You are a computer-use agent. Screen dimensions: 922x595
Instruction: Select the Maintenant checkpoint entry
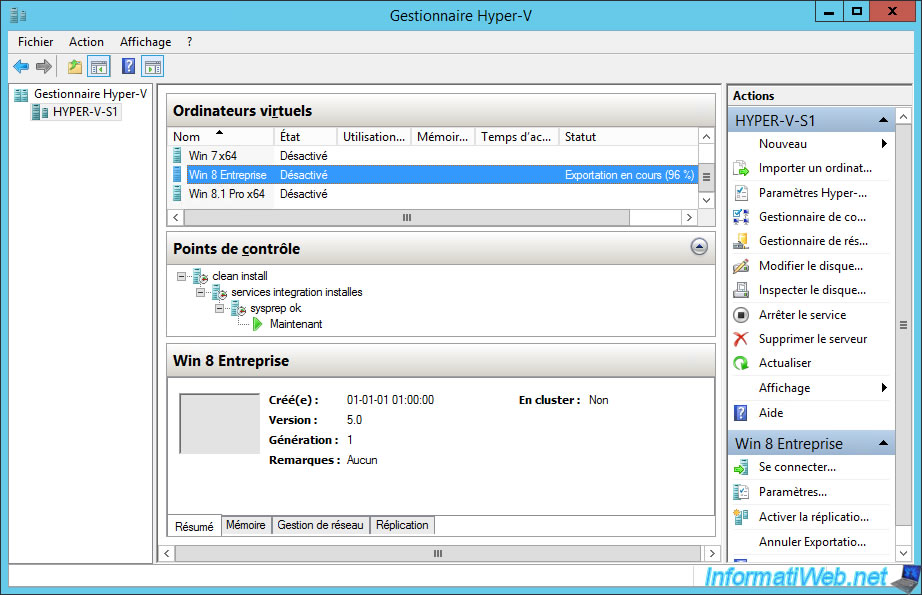(x=296, y=324)
